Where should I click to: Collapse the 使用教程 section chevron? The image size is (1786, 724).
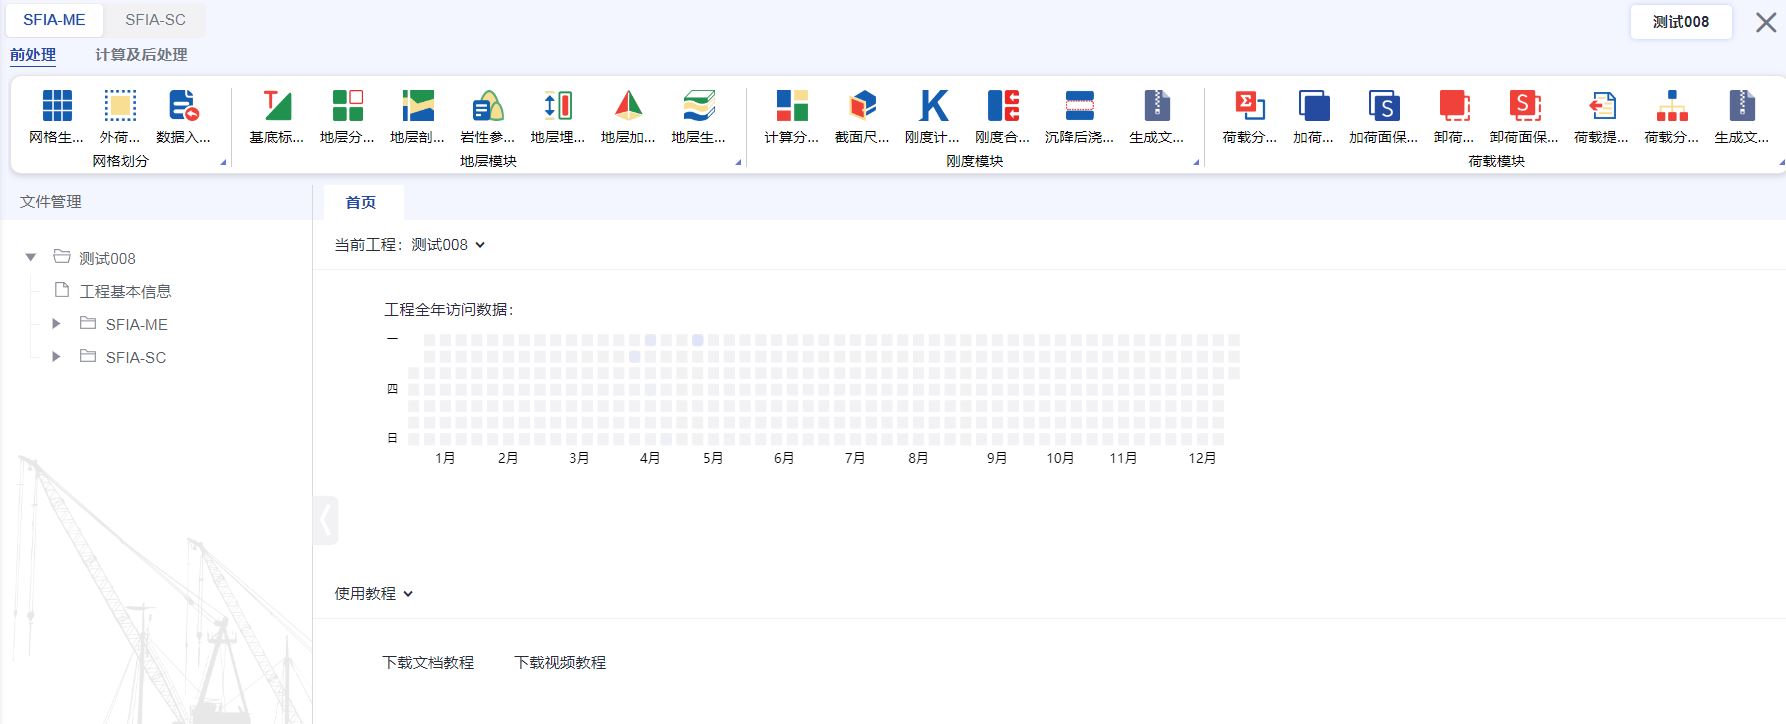pos(408,594)
